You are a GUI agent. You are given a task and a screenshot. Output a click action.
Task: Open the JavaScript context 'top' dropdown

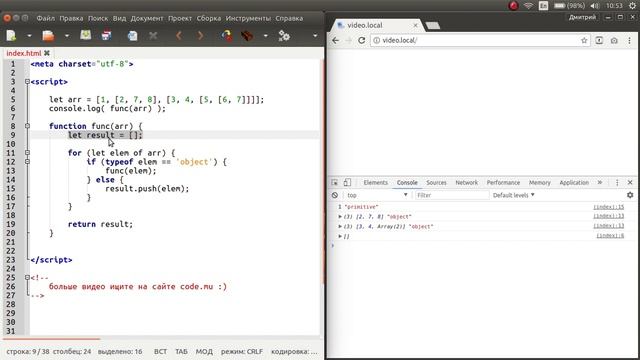[377, 195]
